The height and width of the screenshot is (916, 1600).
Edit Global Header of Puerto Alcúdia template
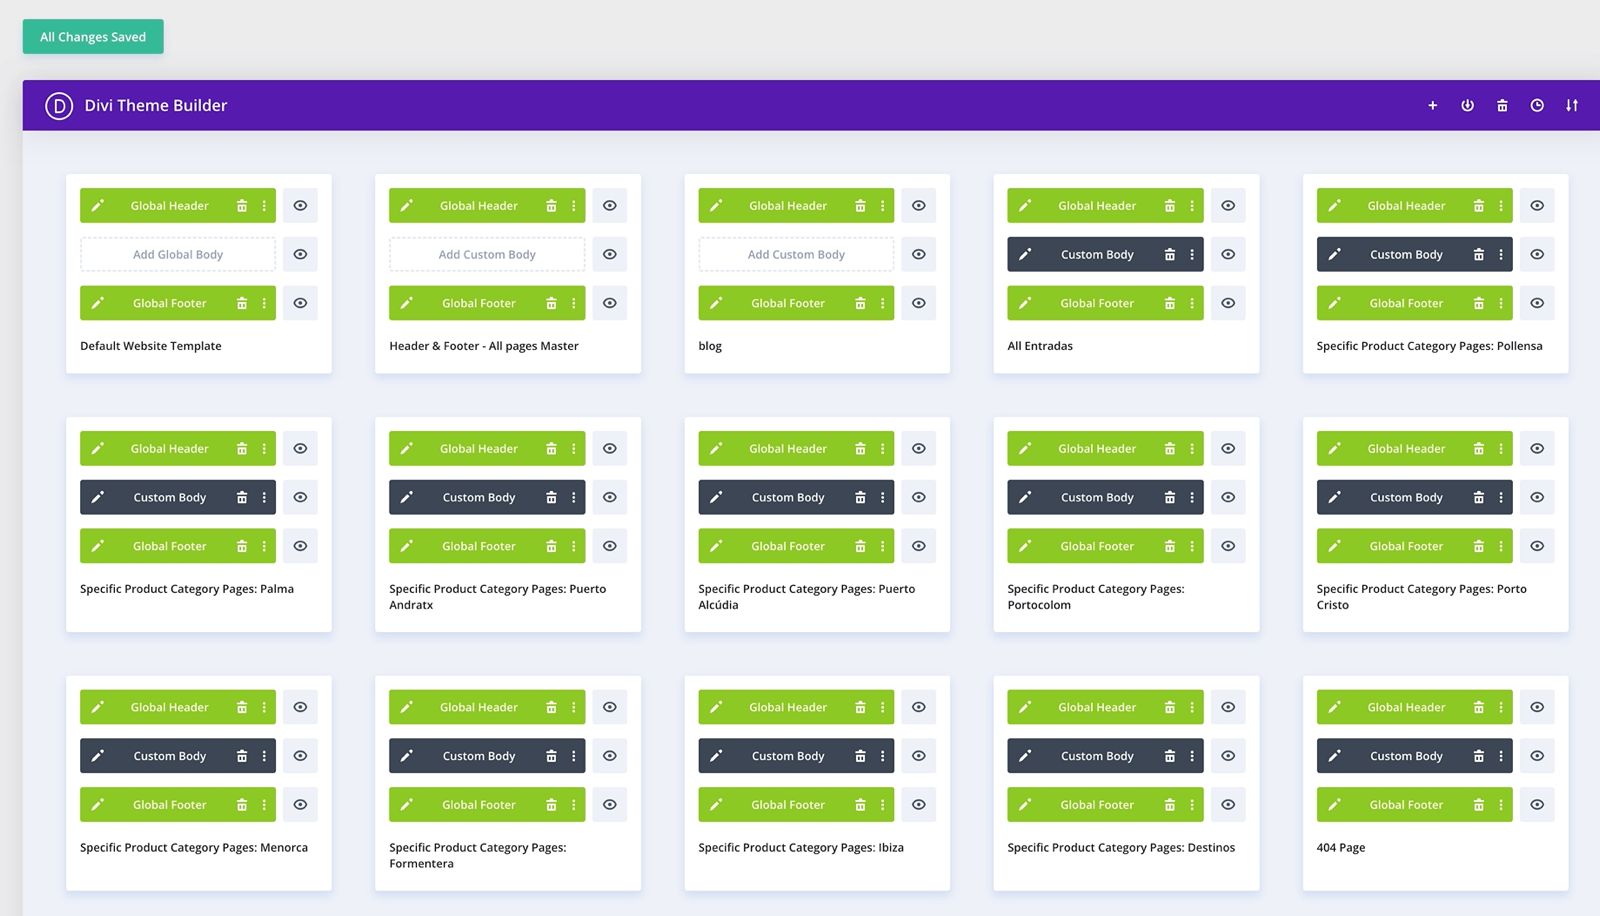tap(716, 449)
